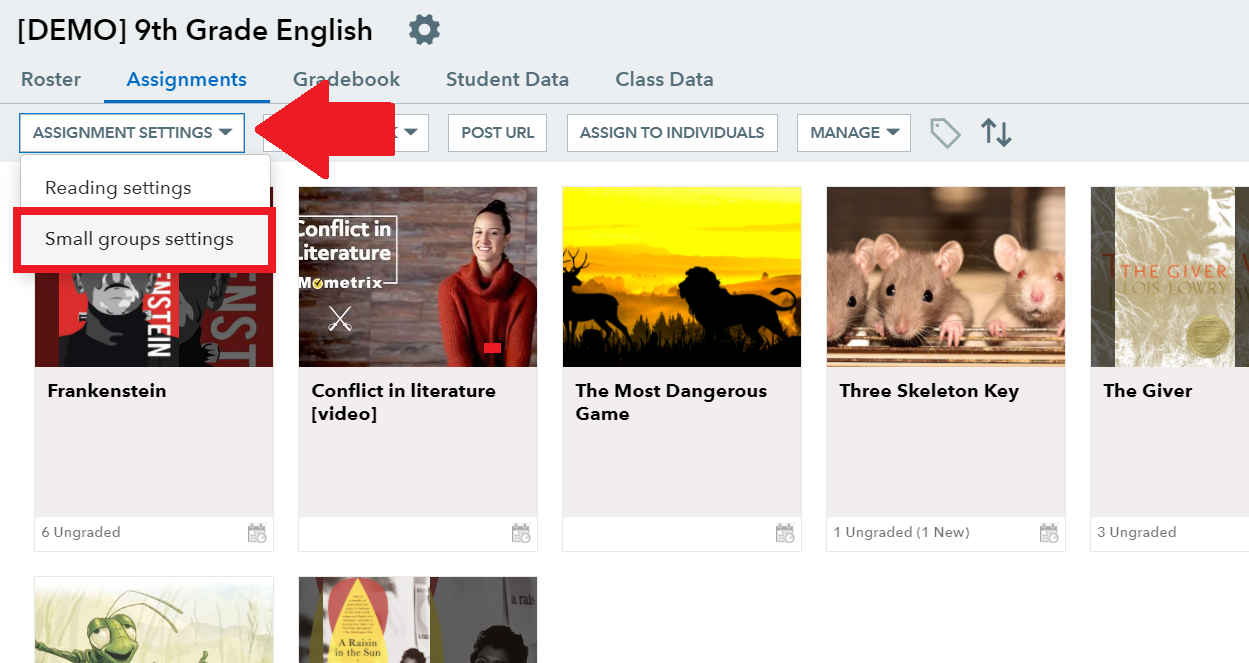Click the grasshopper cartoon thumbnail
1249x663 pixels.
[x=154, y=620]
